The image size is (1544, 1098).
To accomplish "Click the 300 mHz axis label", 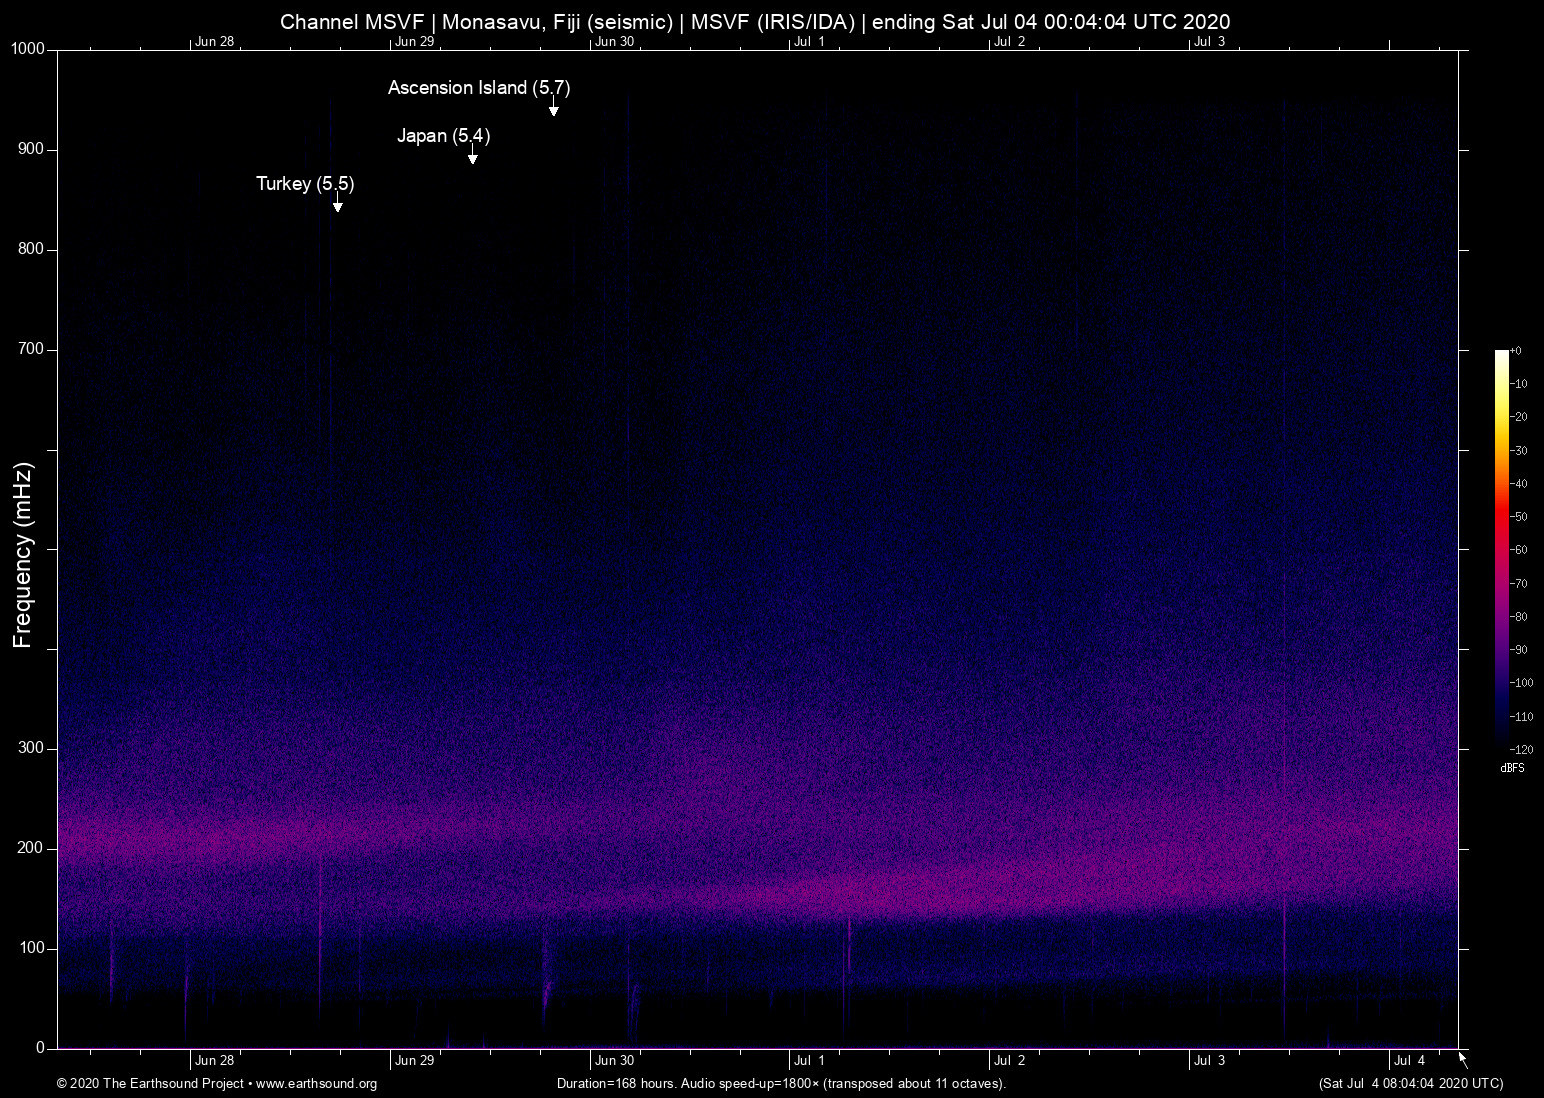I will point(32,747).
